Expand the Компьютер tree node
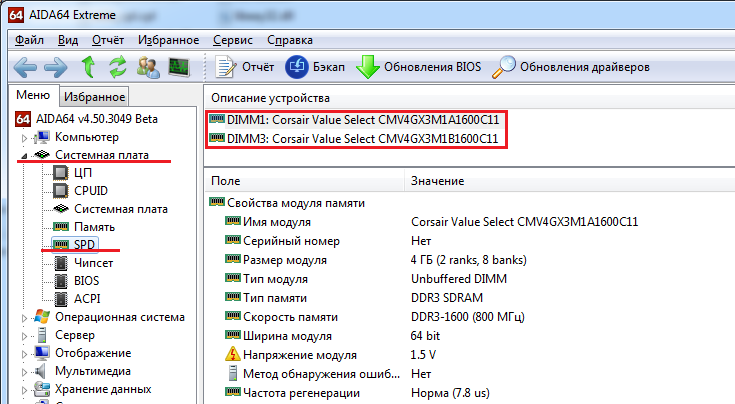 point(24,138)
